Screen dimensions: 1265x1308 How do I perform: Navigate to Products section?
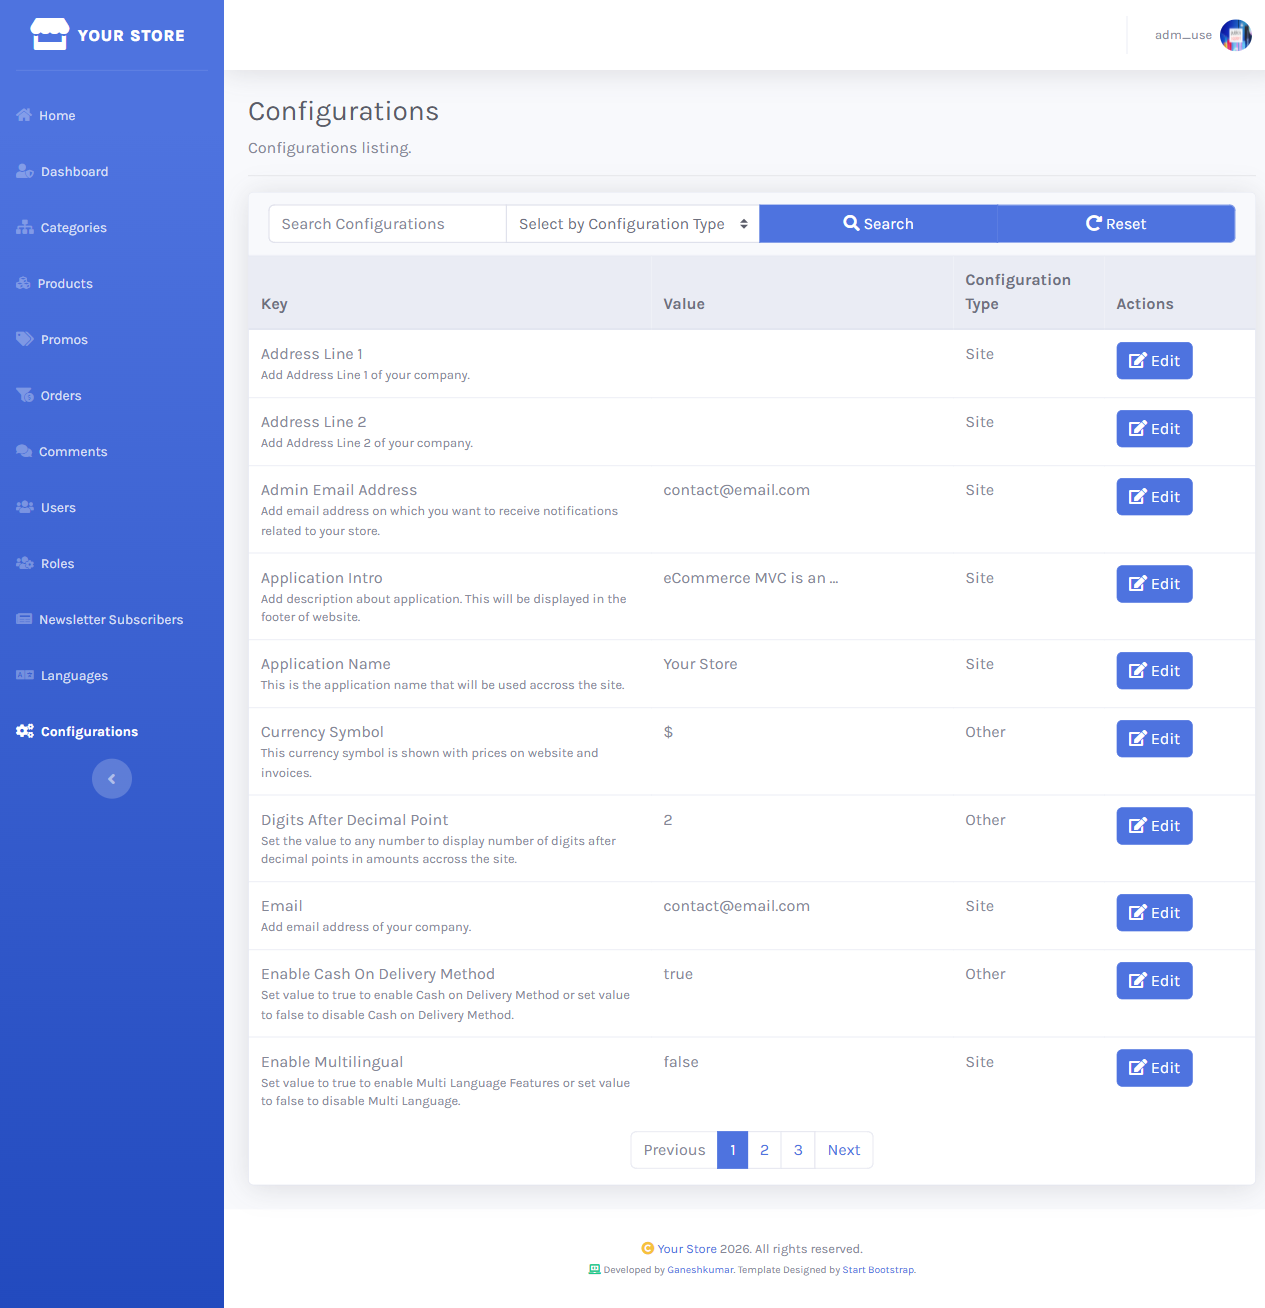click(x=112, y=283)
